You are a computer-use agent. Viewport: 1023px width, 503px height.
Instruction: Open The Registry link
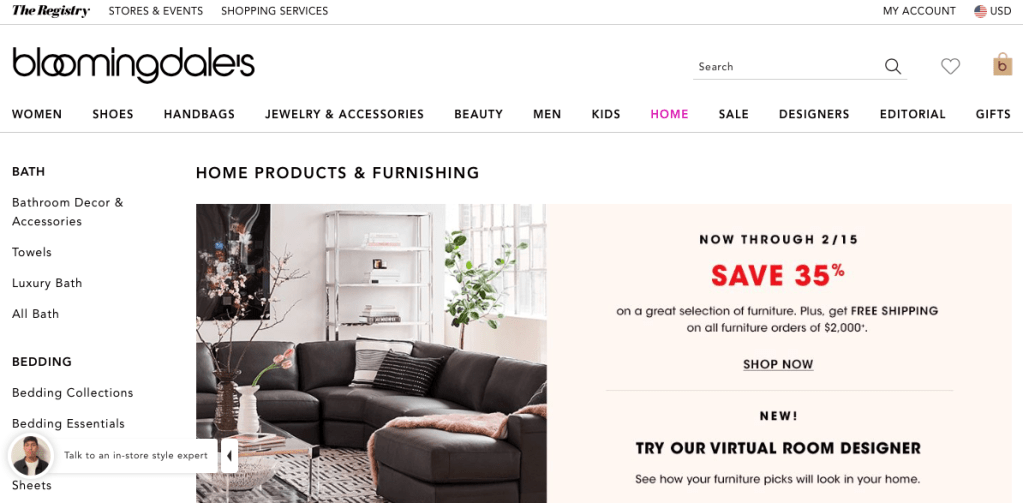tap(51, 11)
